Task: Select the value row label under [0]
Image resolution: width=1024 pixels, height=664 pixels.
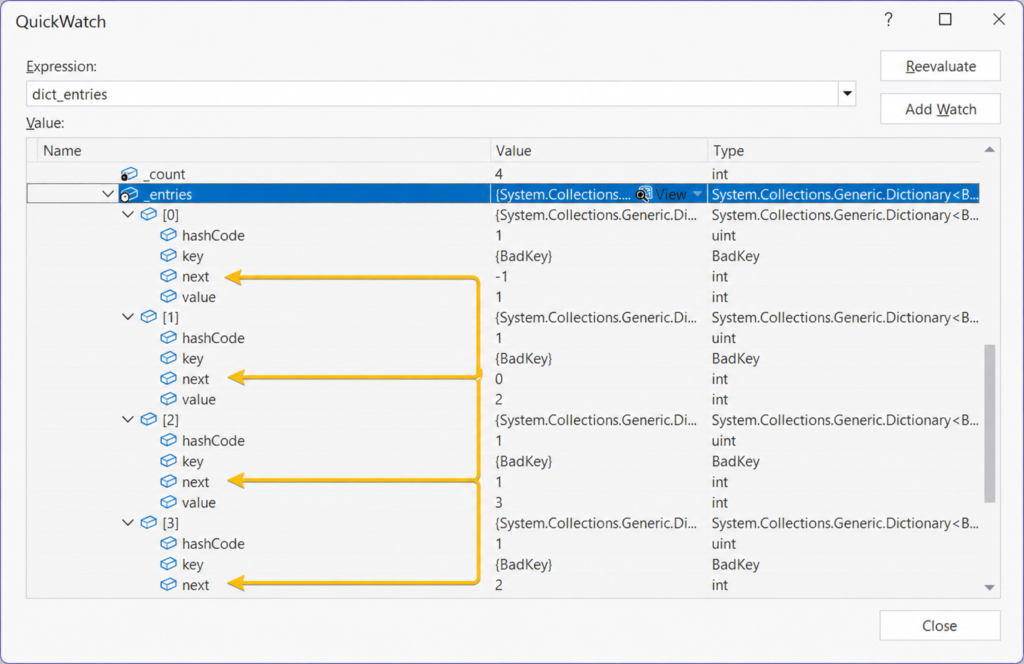Action: coord(199,296)
